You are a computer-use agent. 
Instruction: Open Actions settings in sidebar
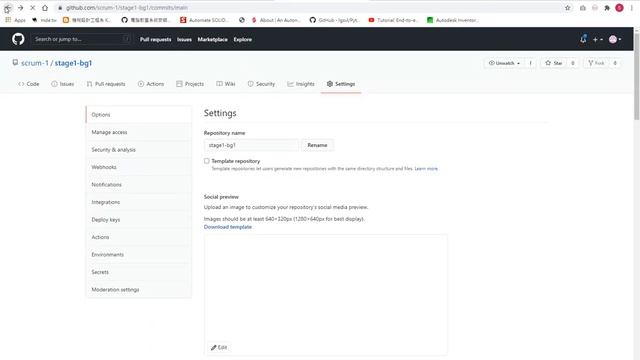(x=138, y=237)
